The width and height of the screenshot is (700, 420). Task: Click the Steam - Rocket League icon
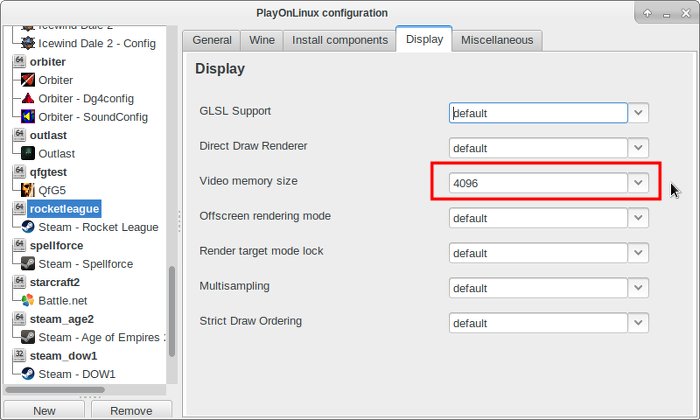coord(28,227)
